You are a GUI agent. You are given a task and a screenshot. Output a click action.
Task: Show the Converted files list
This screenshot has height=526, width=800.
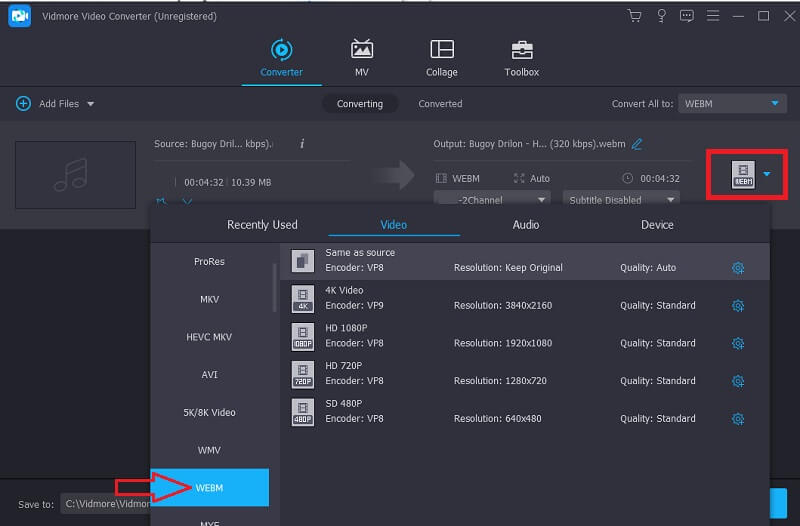(440, 104)
